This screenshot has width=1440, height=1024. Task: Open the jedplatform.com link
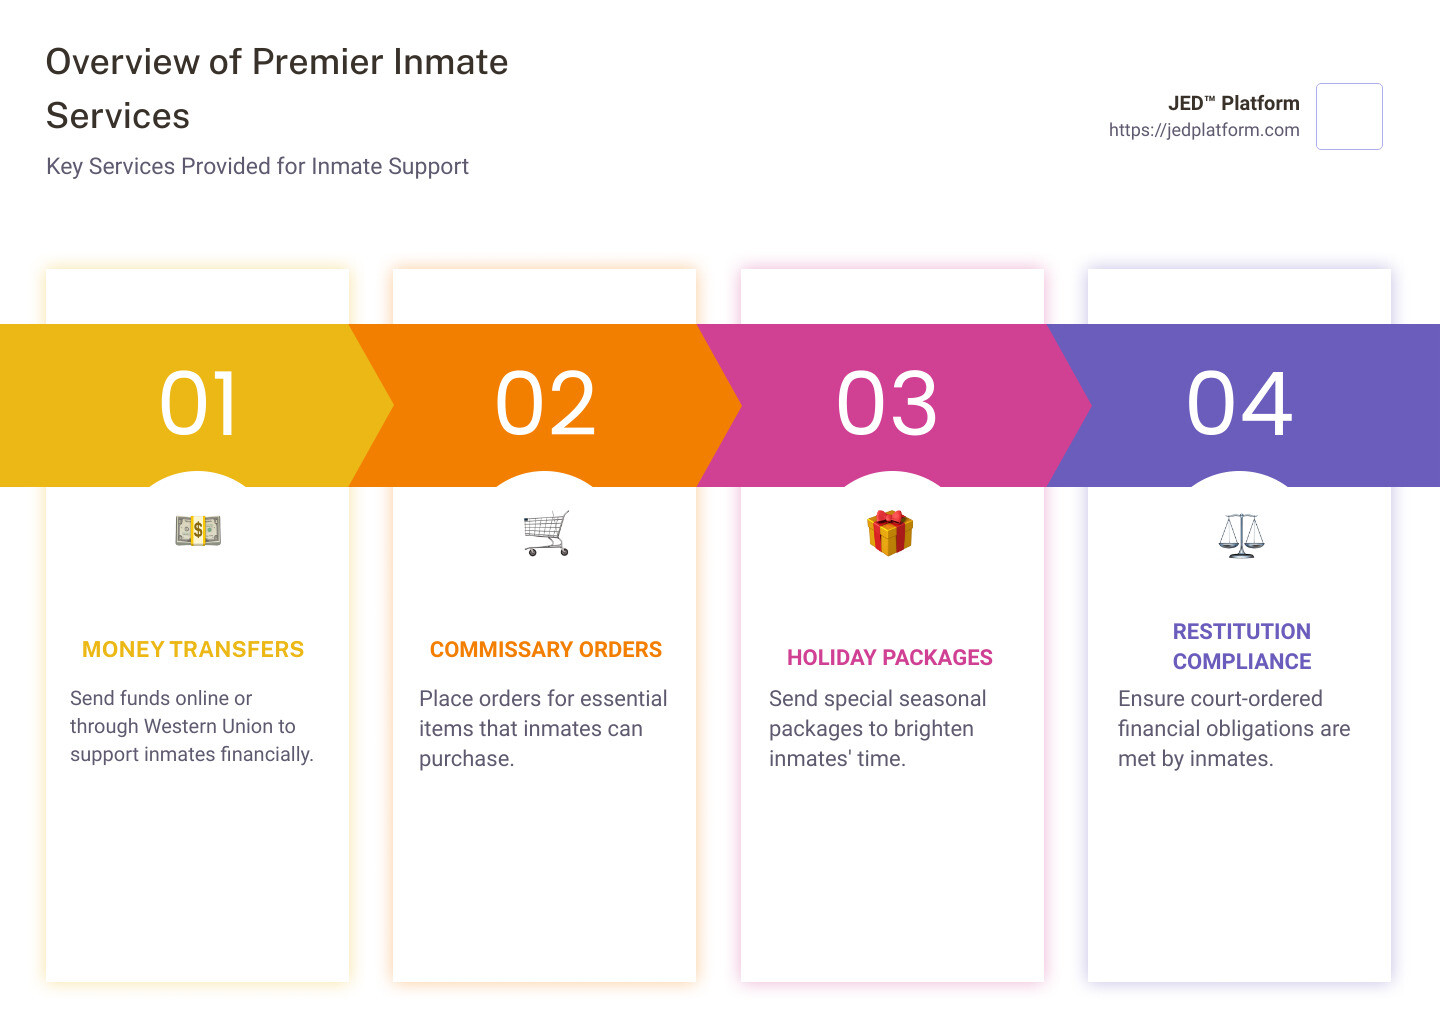click(x=1204, y=130)
